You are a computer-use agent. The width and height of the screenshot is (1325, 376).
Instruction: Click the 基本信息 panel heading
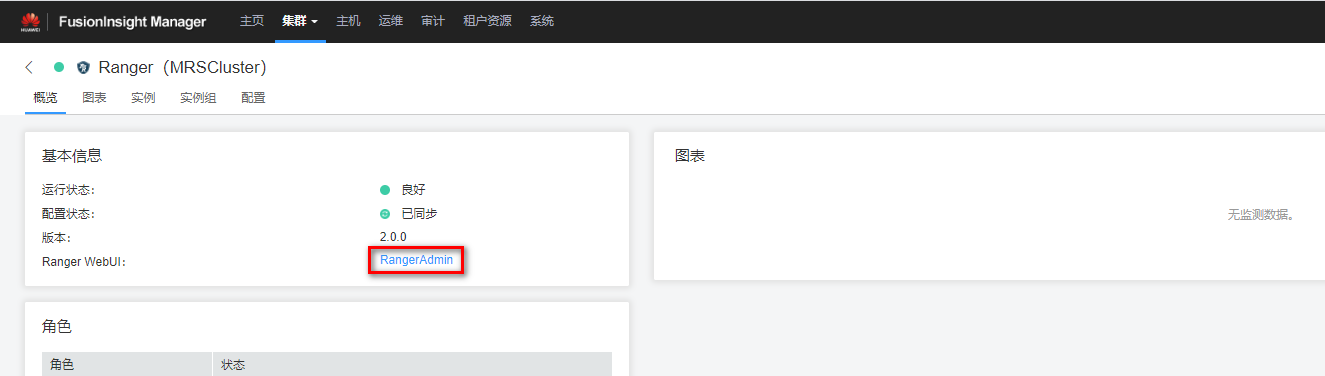coord(71,156)
